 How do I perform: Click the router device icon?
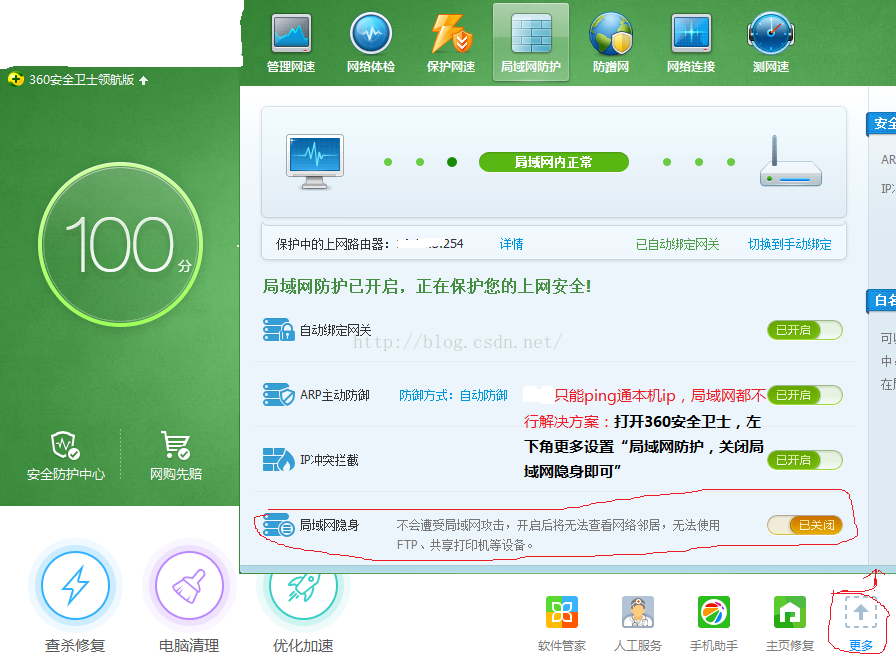coord(791,162)
